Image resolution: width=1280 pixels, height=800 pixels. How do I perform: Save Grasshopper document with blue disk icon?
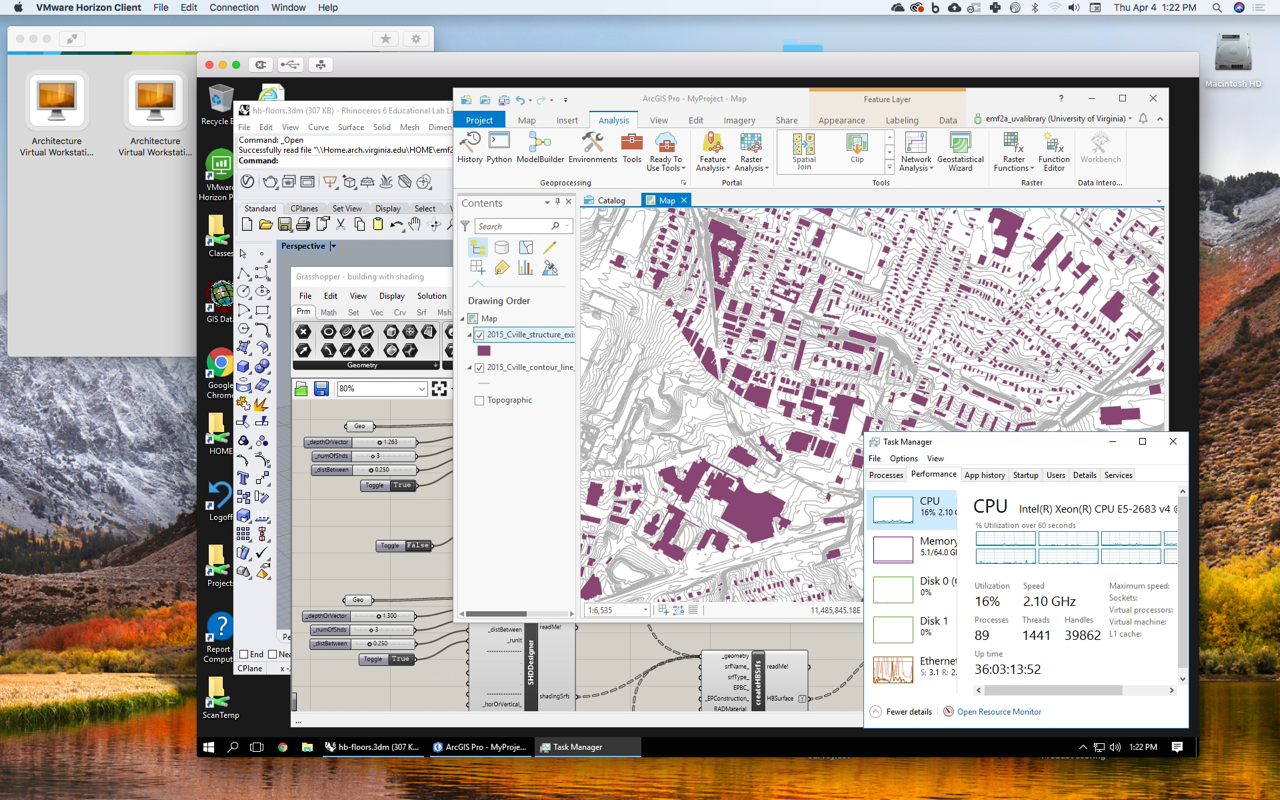(x=321, y=388)
